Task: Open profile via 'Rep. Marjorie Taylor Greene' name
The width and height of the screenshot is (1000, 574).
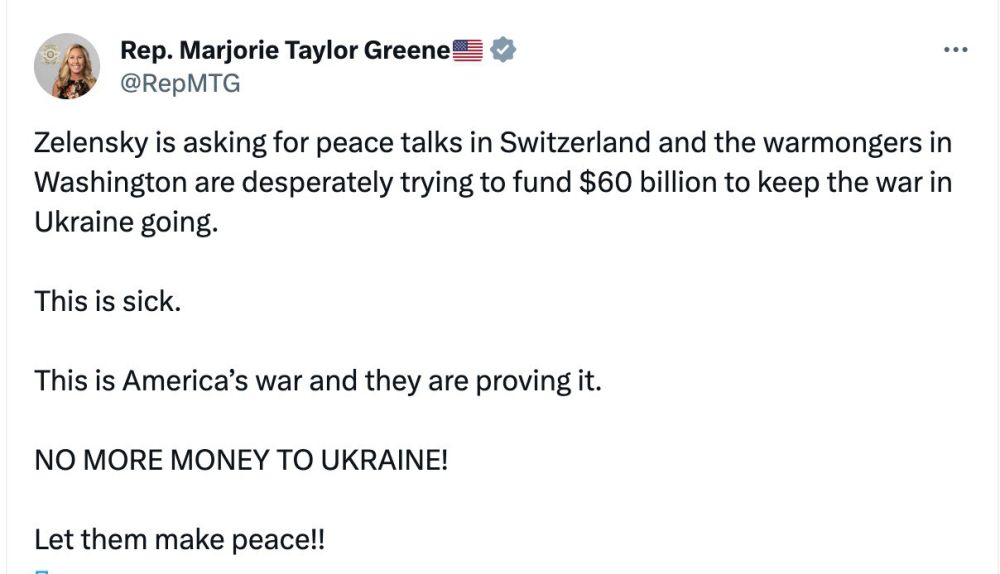Action: click(285, 50)
